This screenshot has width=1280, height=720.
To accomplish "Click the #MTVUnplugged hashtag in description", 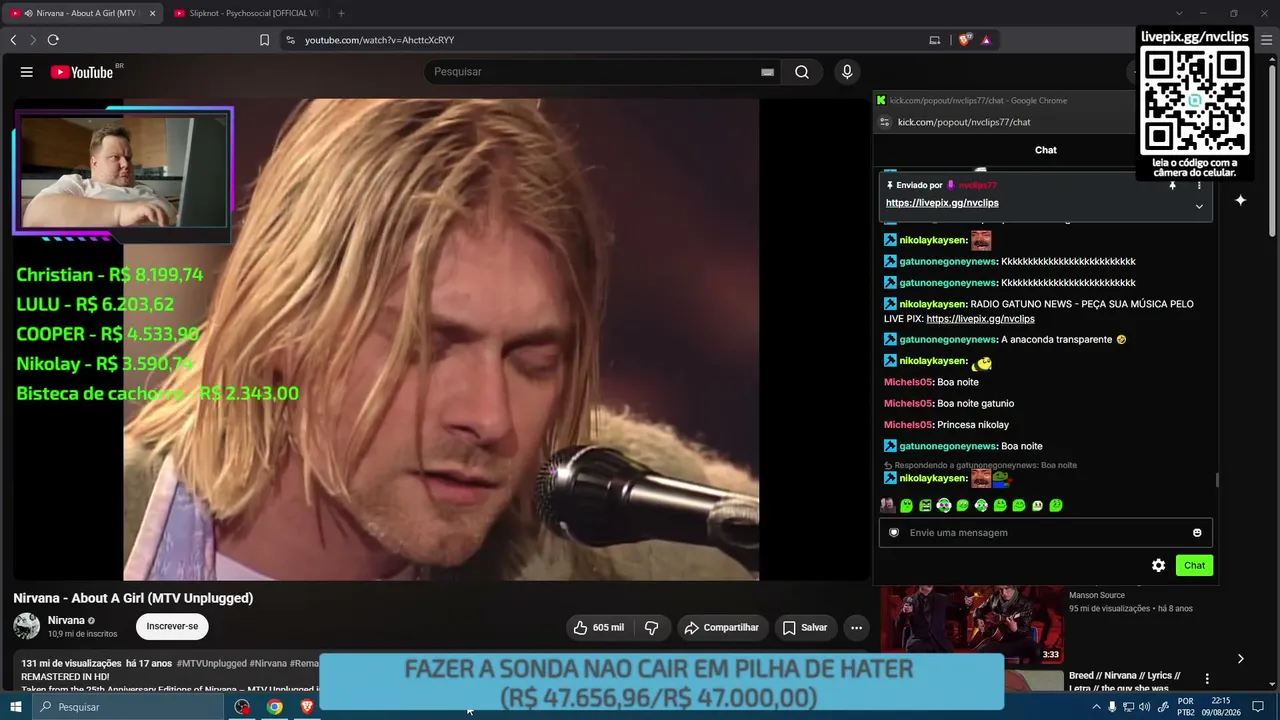I will [x=211, y=663].
